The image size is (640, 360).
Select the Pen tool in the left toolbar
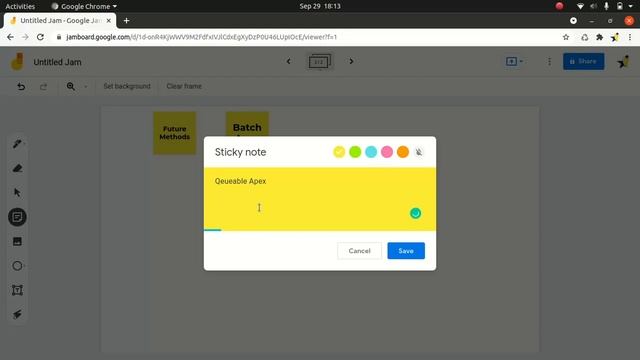click(17, 144)
